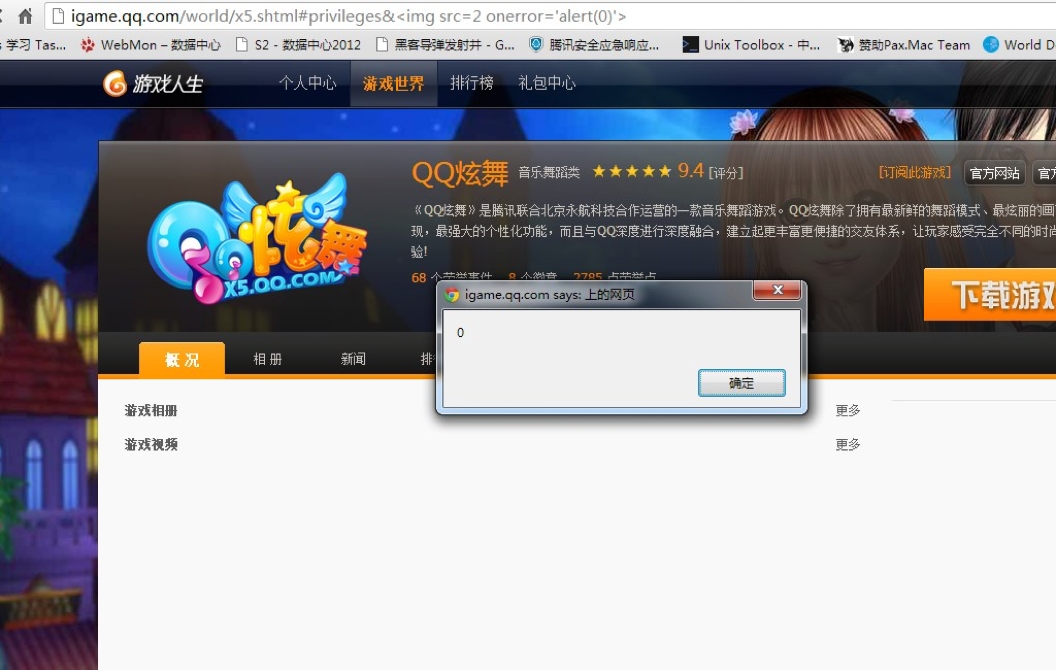
Task: Open the World globe bookmark
Action: pos(1018,45)
